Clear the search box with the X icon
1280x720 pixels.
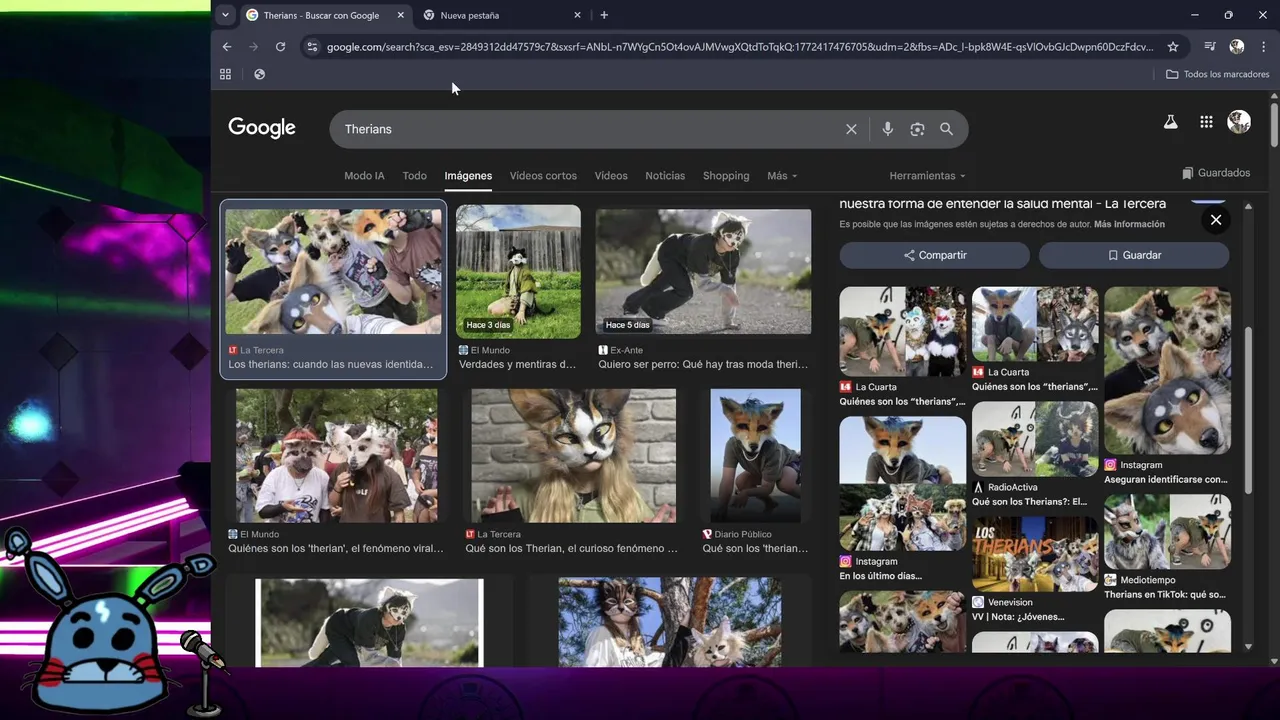(x=851, y=129)
